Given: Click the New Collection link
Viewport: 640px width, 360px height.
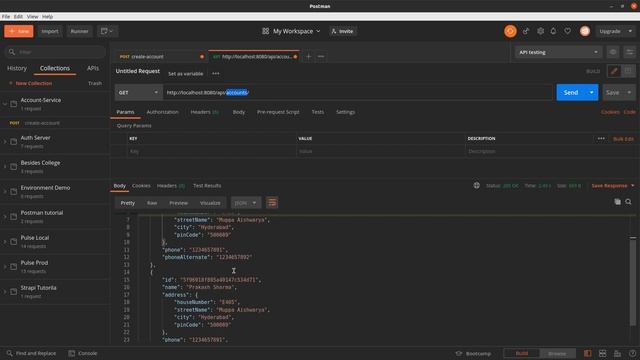Looking at the screenshot, I should click(30, 83).
